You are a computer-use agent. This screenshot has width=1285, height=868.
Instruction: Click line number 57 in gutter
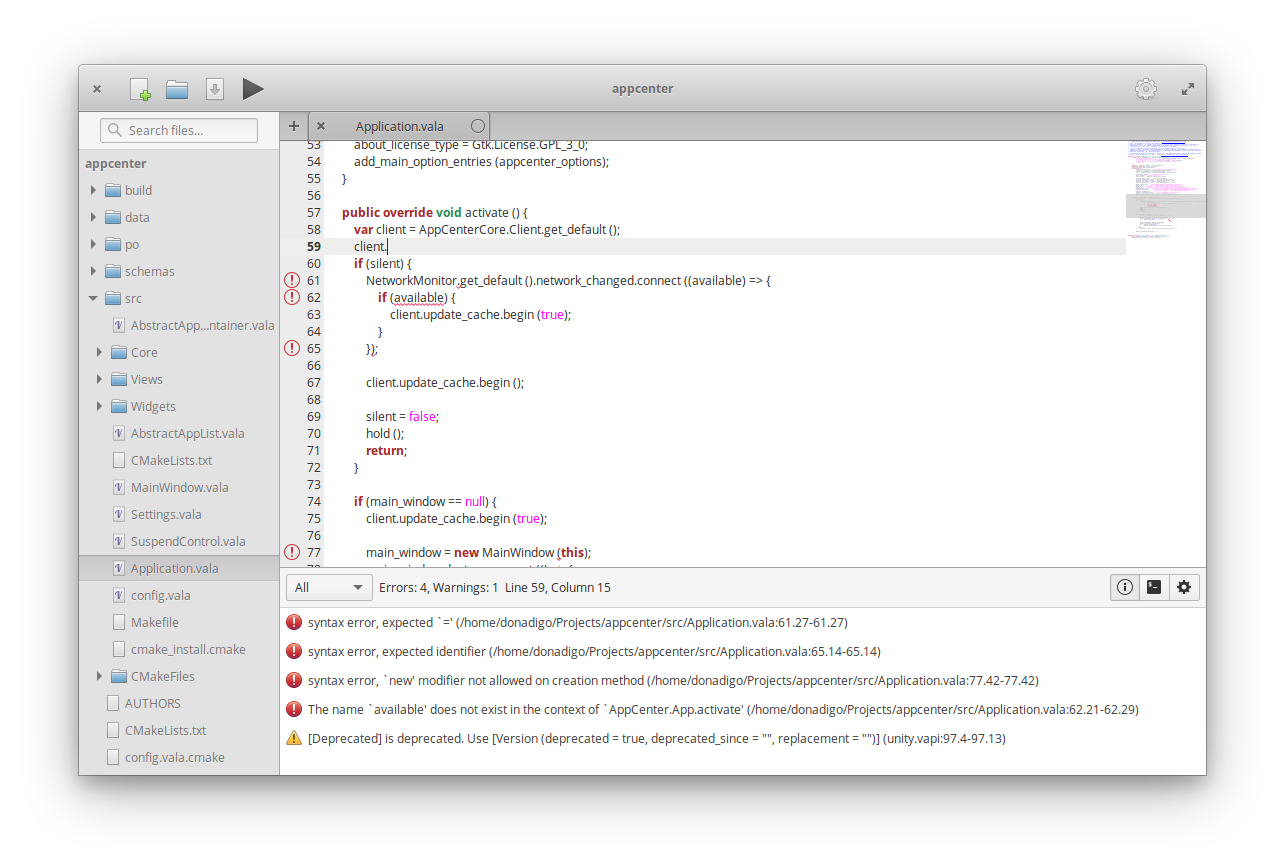click(314, 212)
